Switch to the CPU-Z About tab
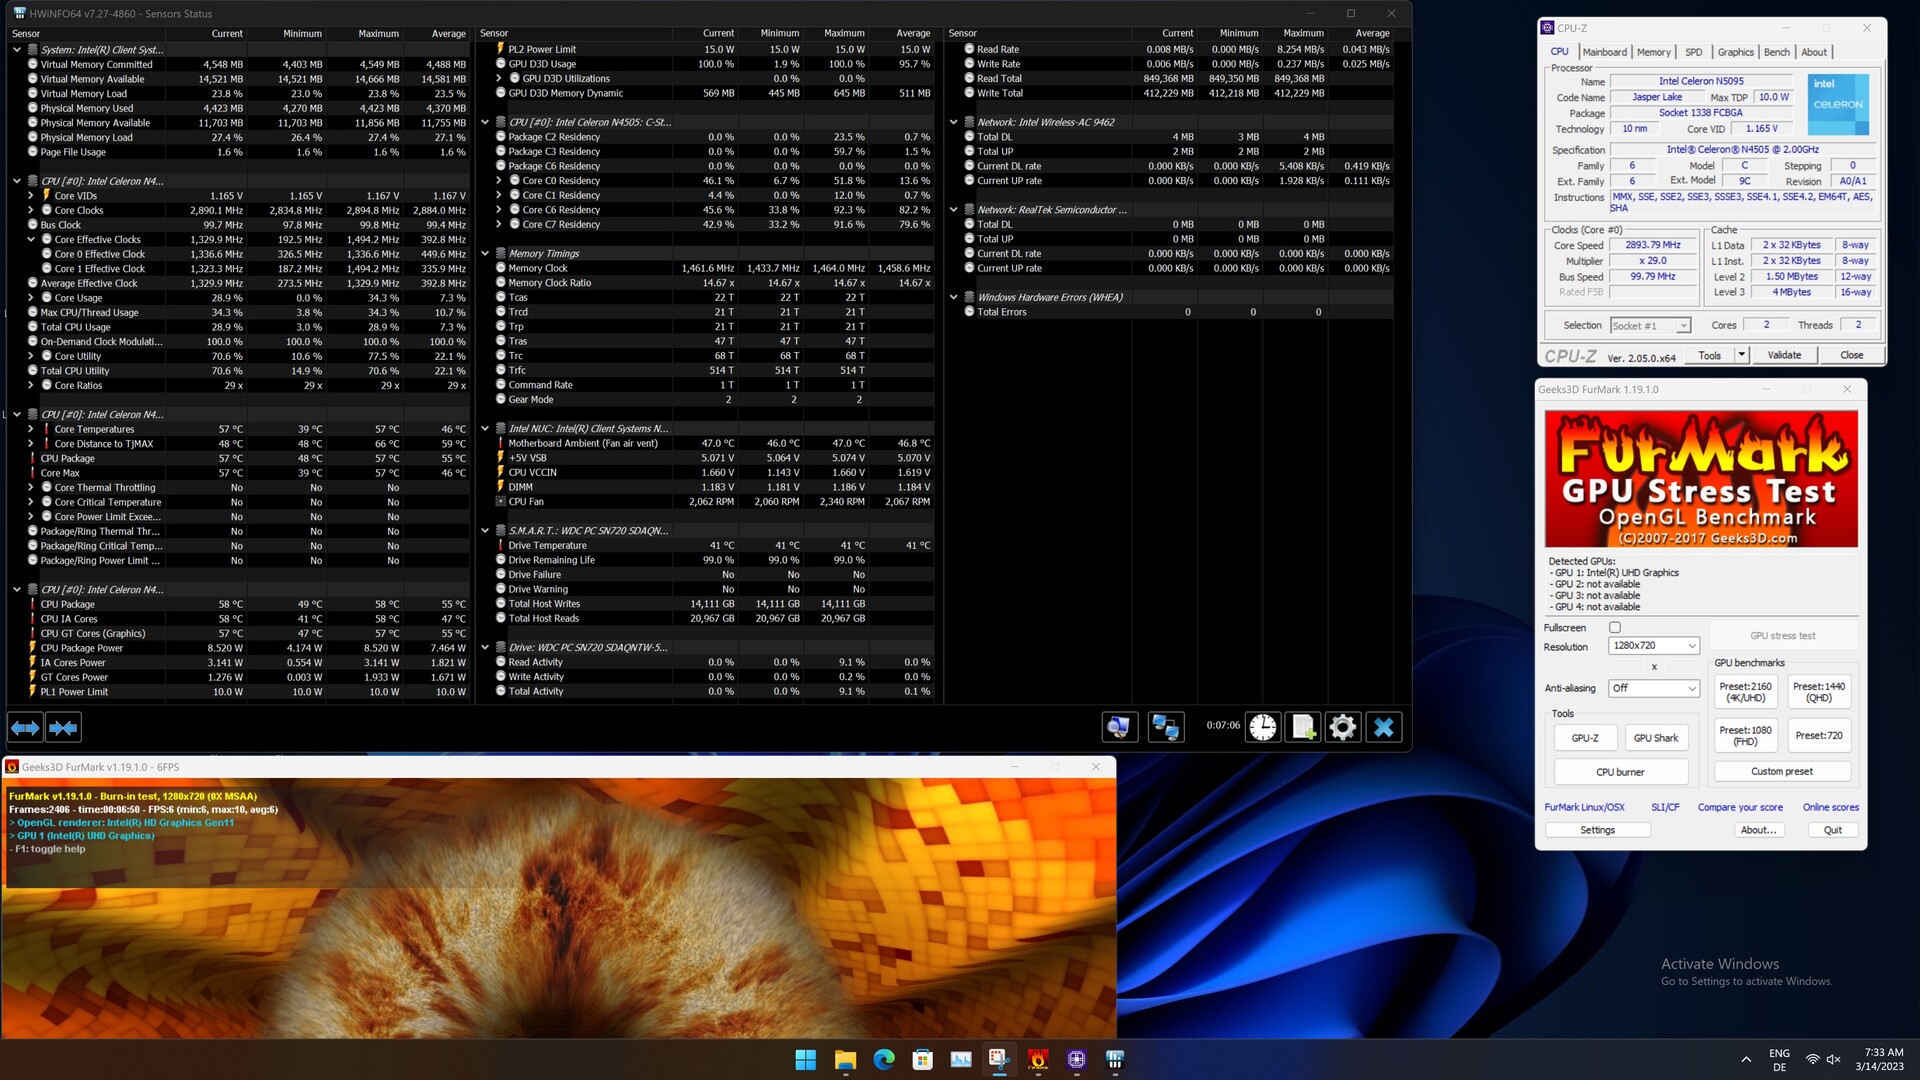 point(1814,52)
